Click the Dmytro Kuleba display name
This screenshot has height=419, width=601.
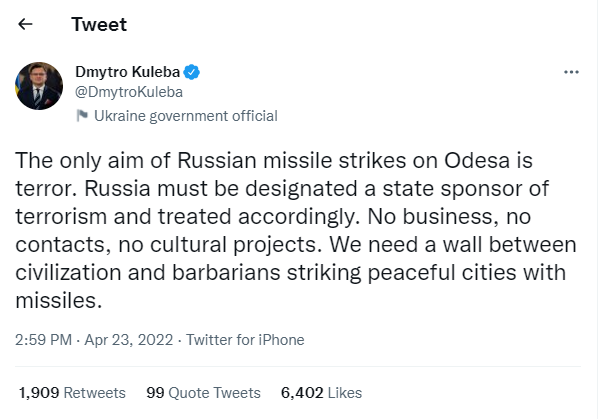pos(128,72)
